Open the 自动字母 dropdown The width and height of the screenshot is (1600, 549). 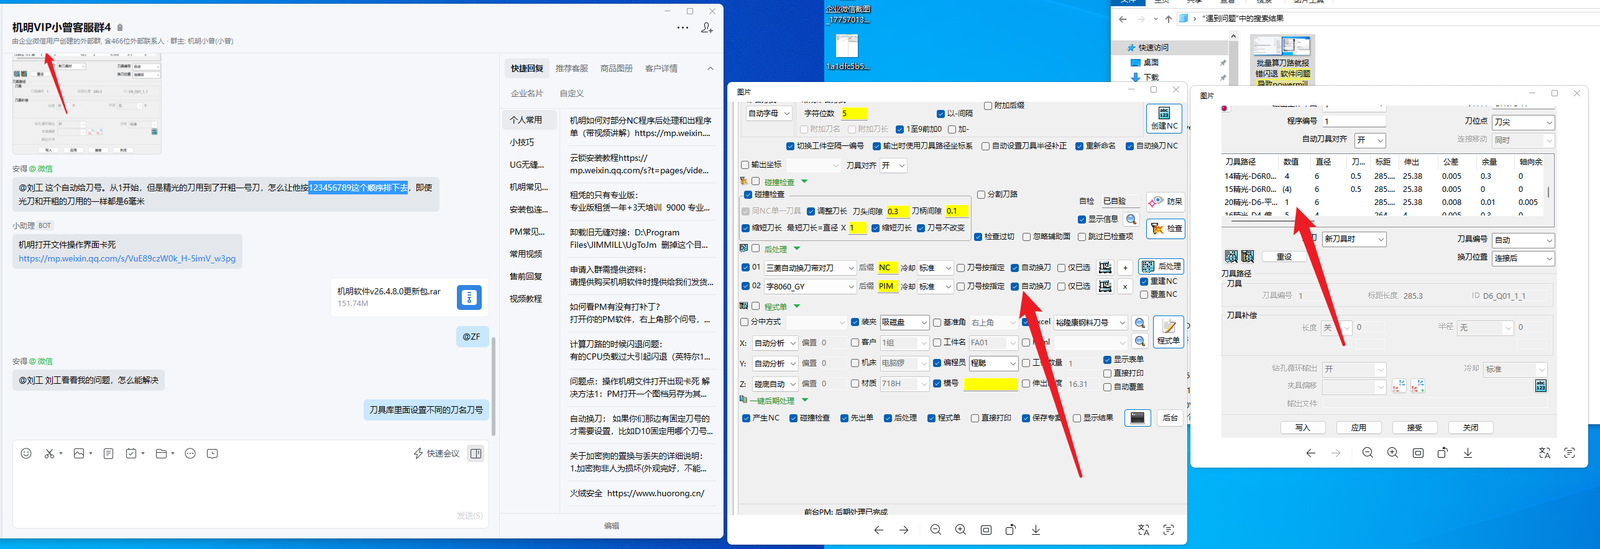pos(770,113)
